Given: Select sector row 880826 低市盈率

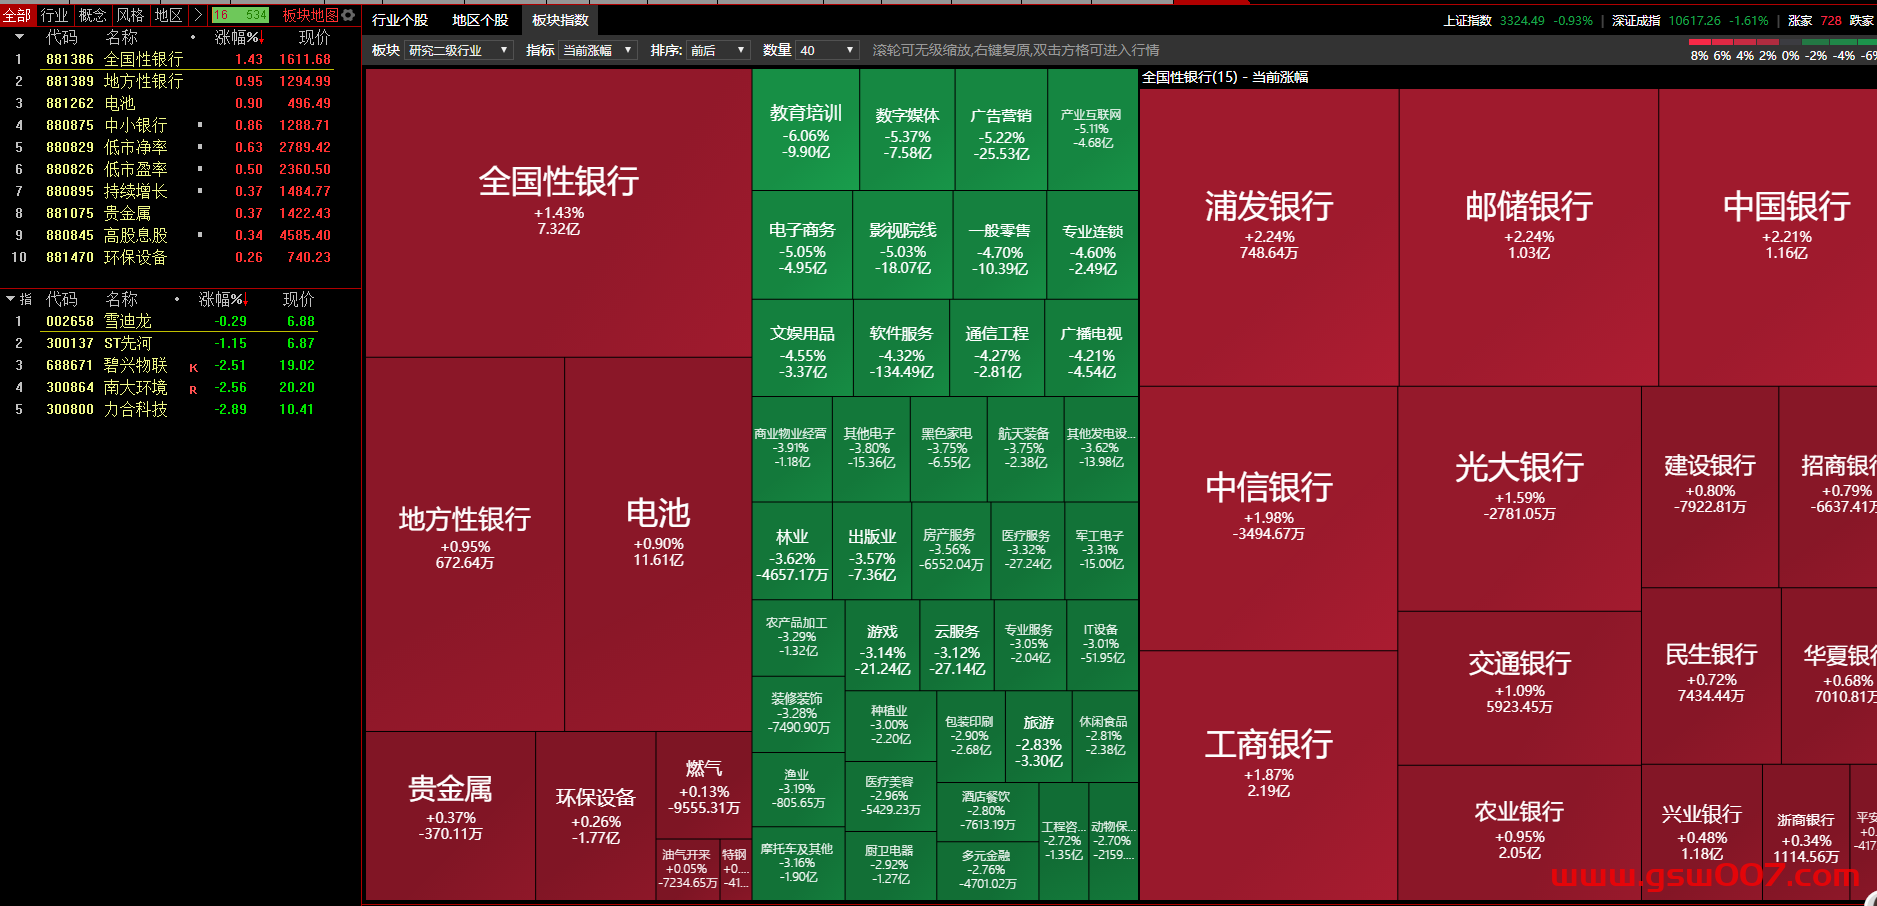Looking at the screenshot, I should click(180, 169).
